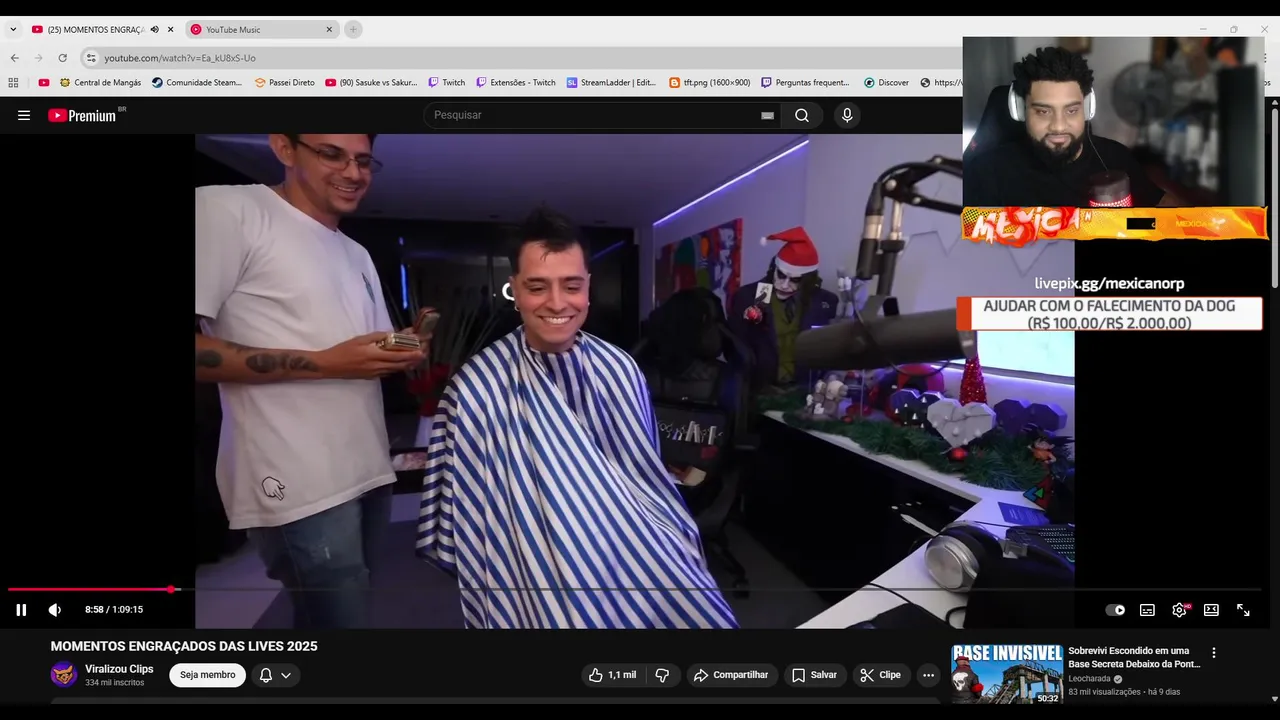Mute the video volume speaker icon

click(x=55, y=610)
